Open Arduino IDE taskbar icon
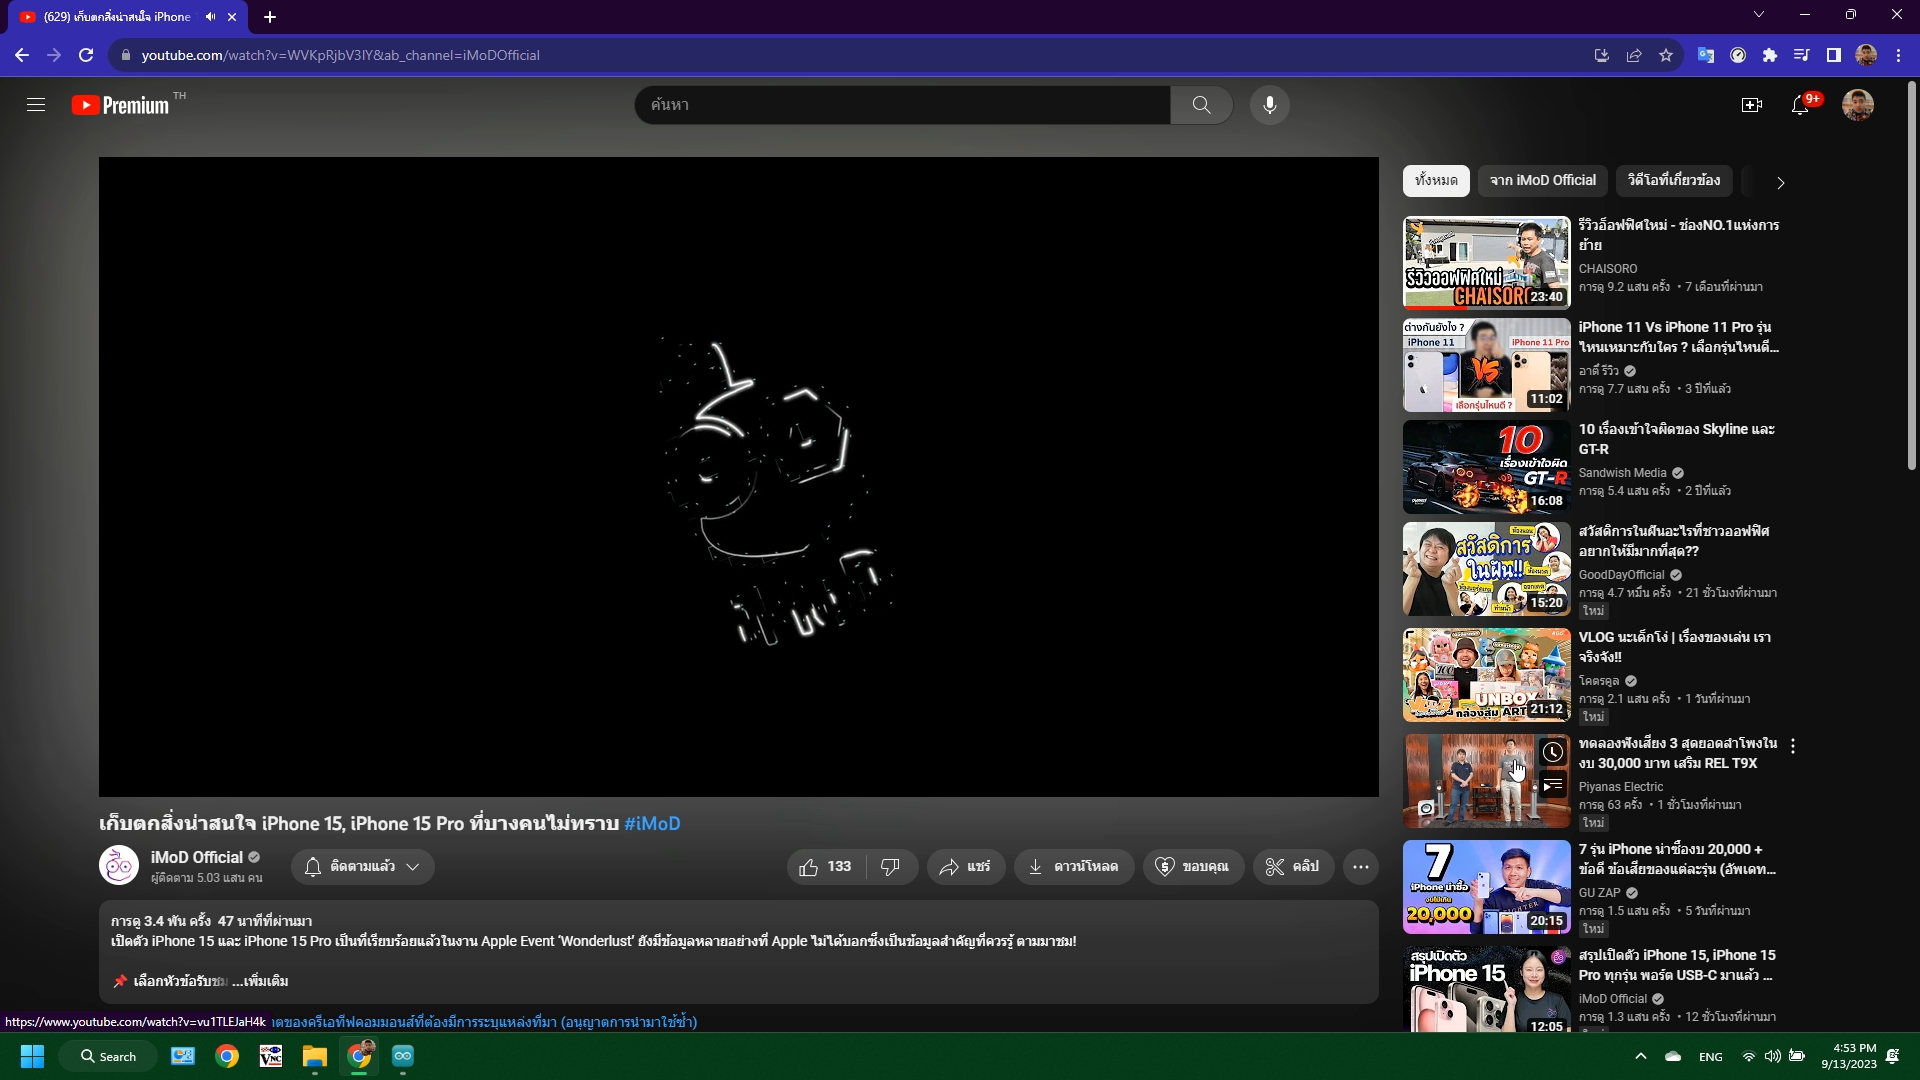 click(x=403, y=1056)
